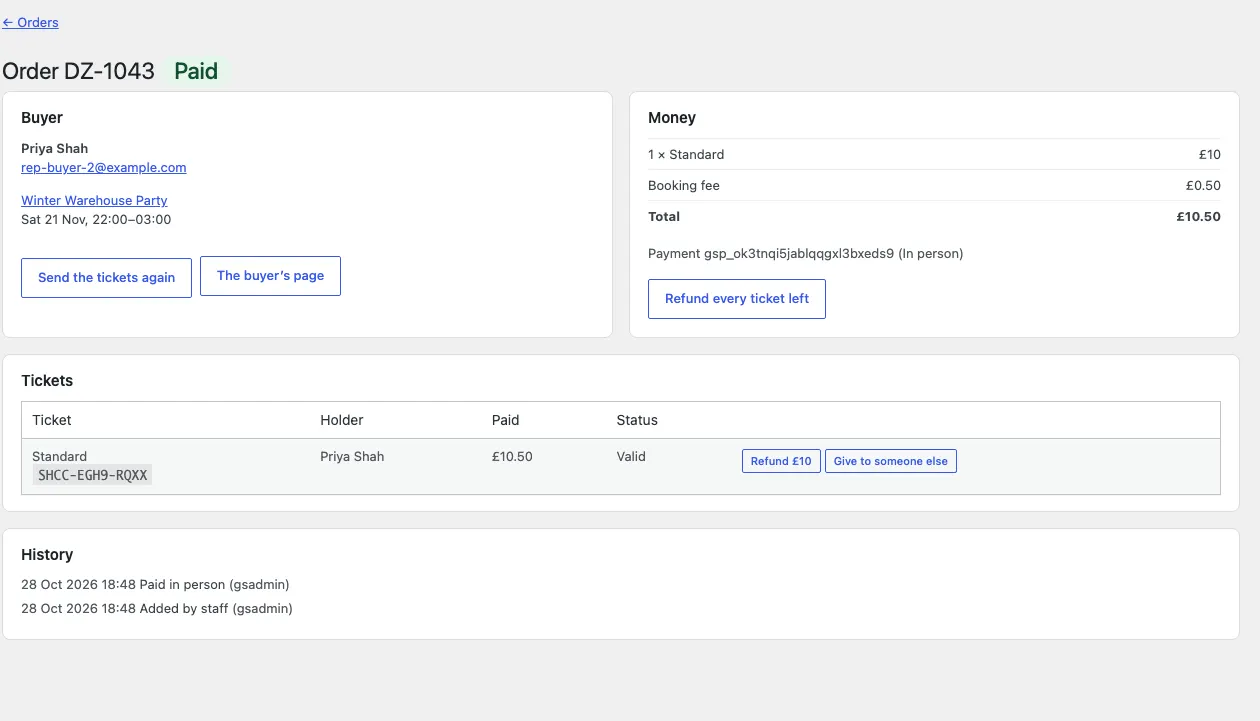Click the Added by staff history entry

(157, 608)
